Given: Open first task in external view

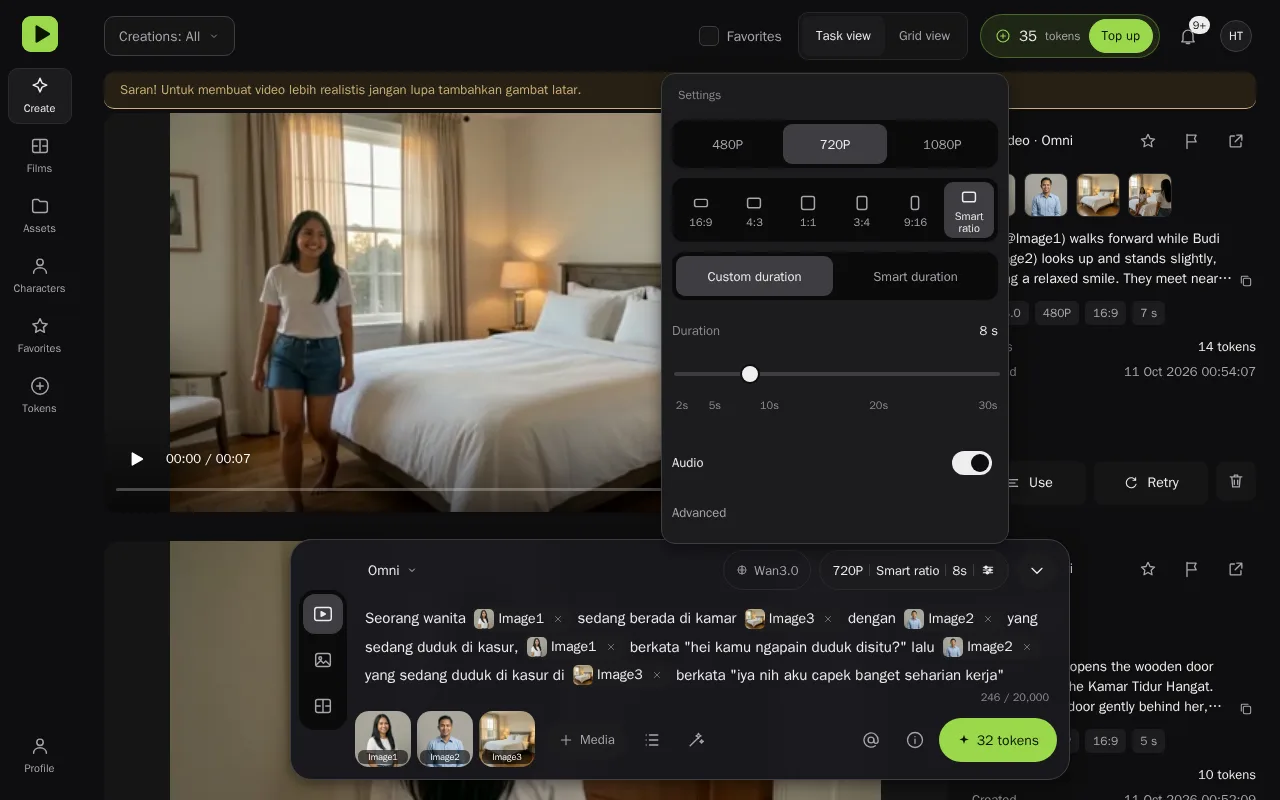Looking at the screenshot, I should point(1236,141).
